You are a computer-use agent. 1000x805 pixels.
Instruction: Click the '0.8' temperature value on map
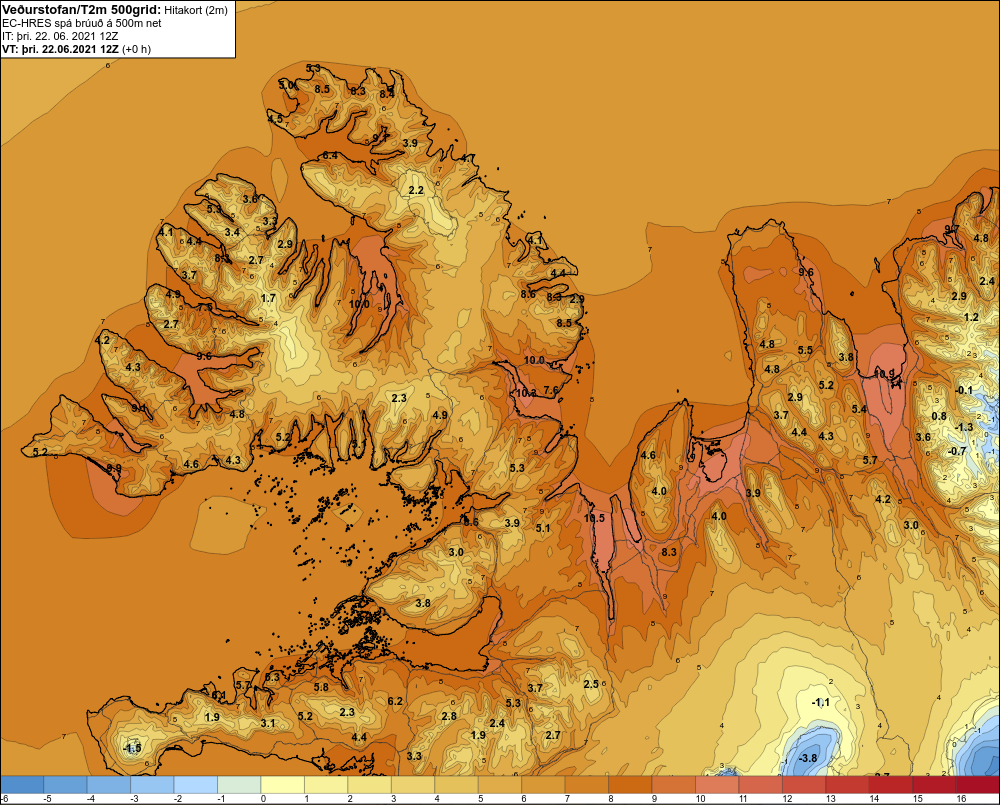[939, 416]
